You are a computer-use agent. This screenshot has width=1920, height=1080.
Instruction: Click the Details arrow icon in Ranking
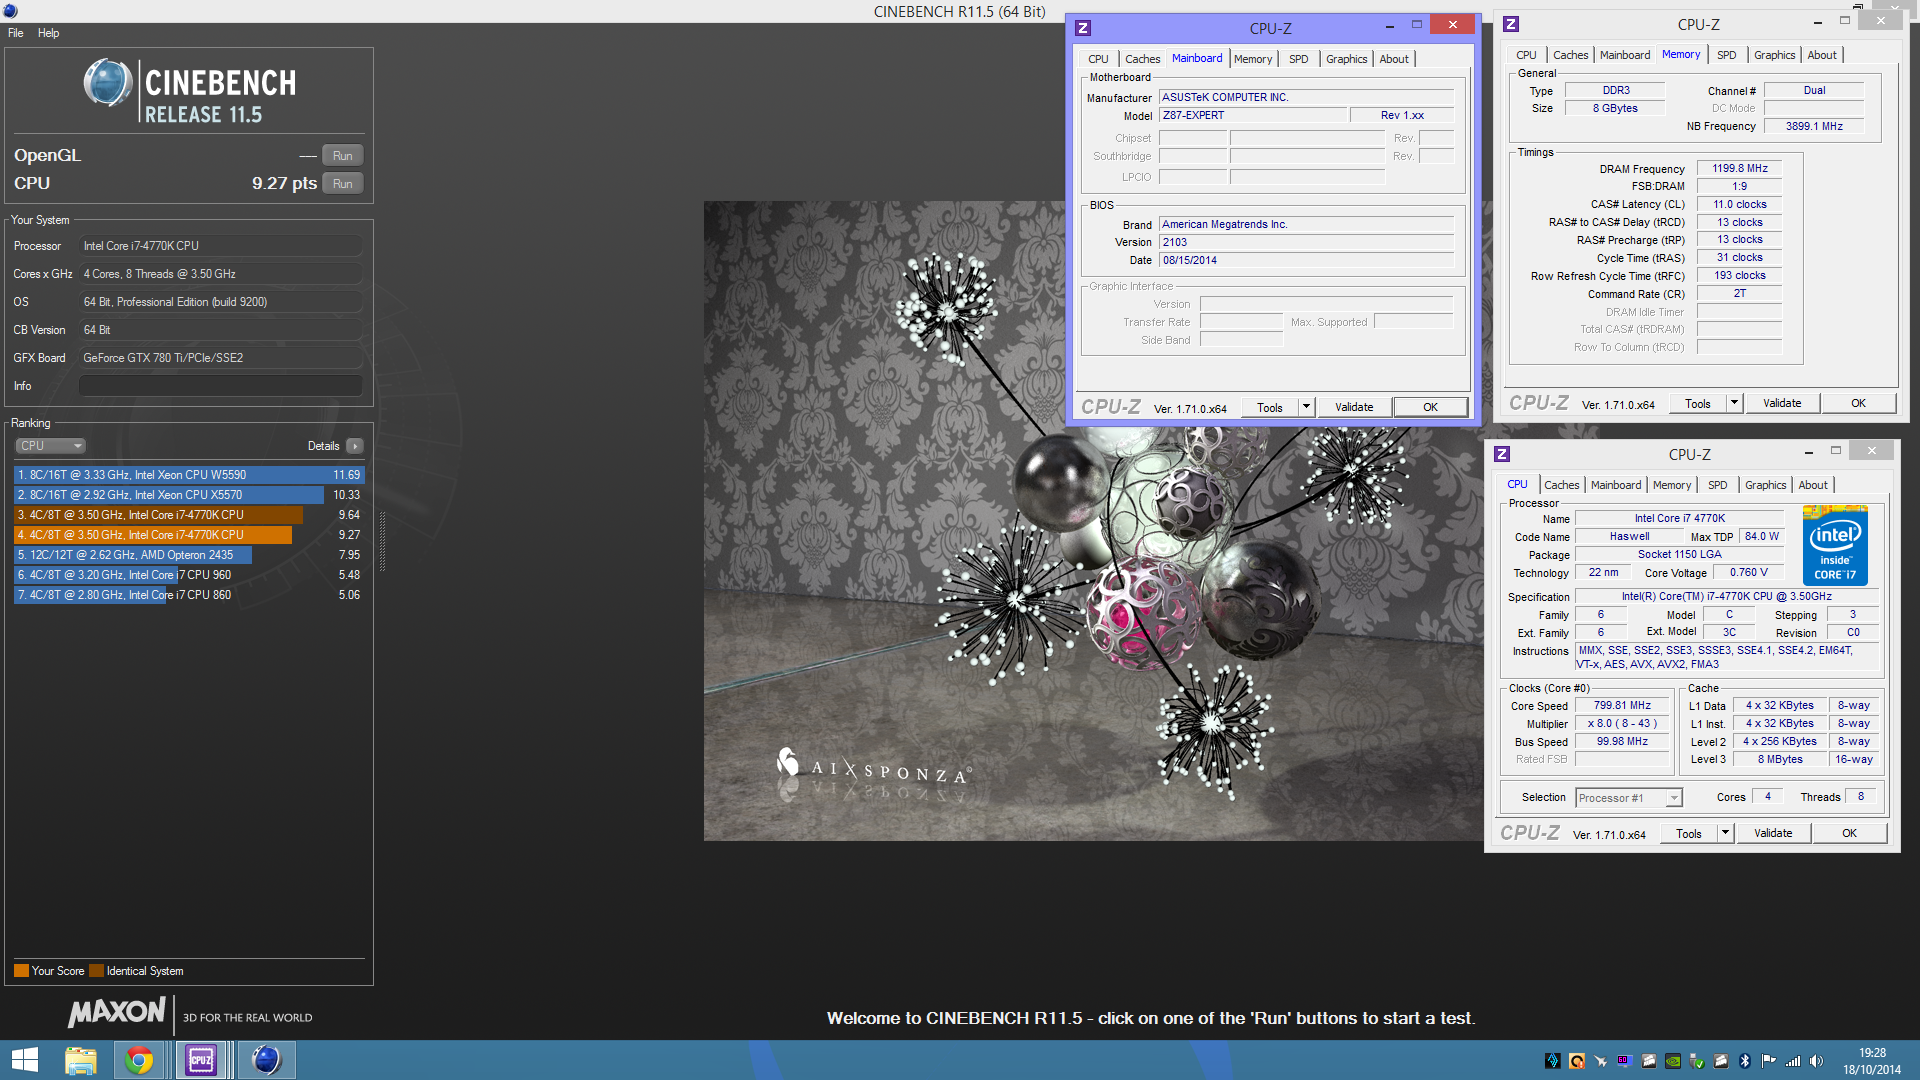click(x=355, y=446)
